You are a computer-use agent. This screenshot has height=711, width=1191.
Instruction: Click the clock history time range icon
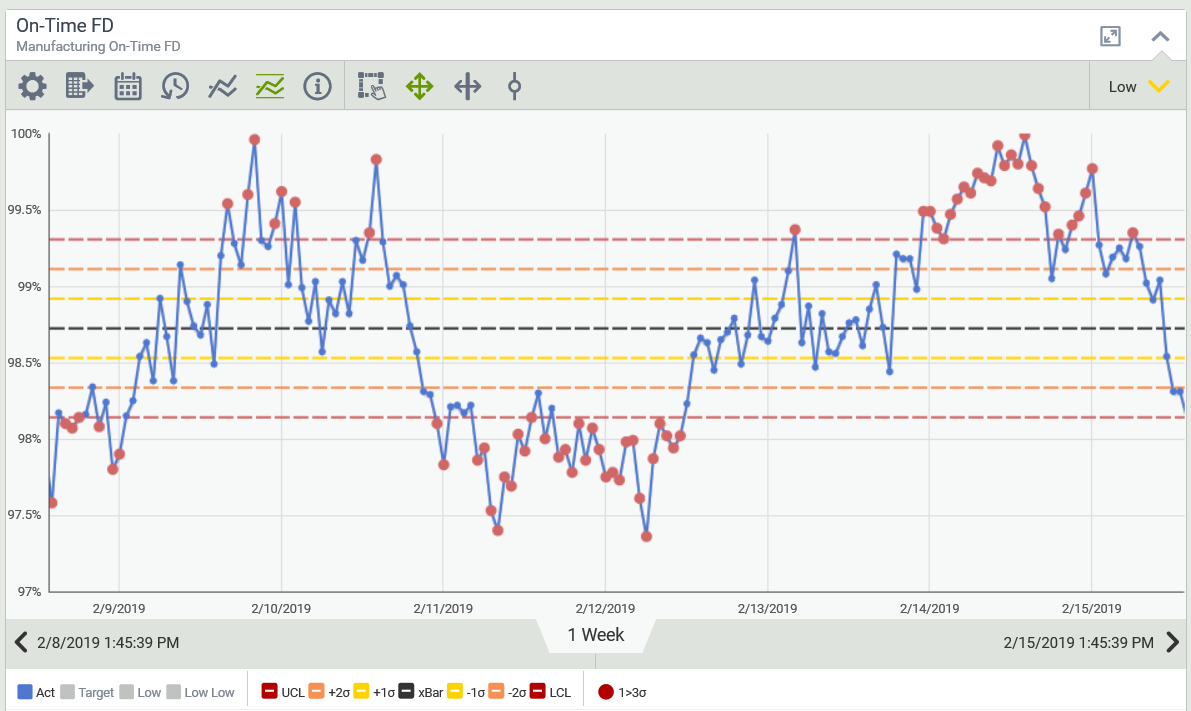(175, 86)
